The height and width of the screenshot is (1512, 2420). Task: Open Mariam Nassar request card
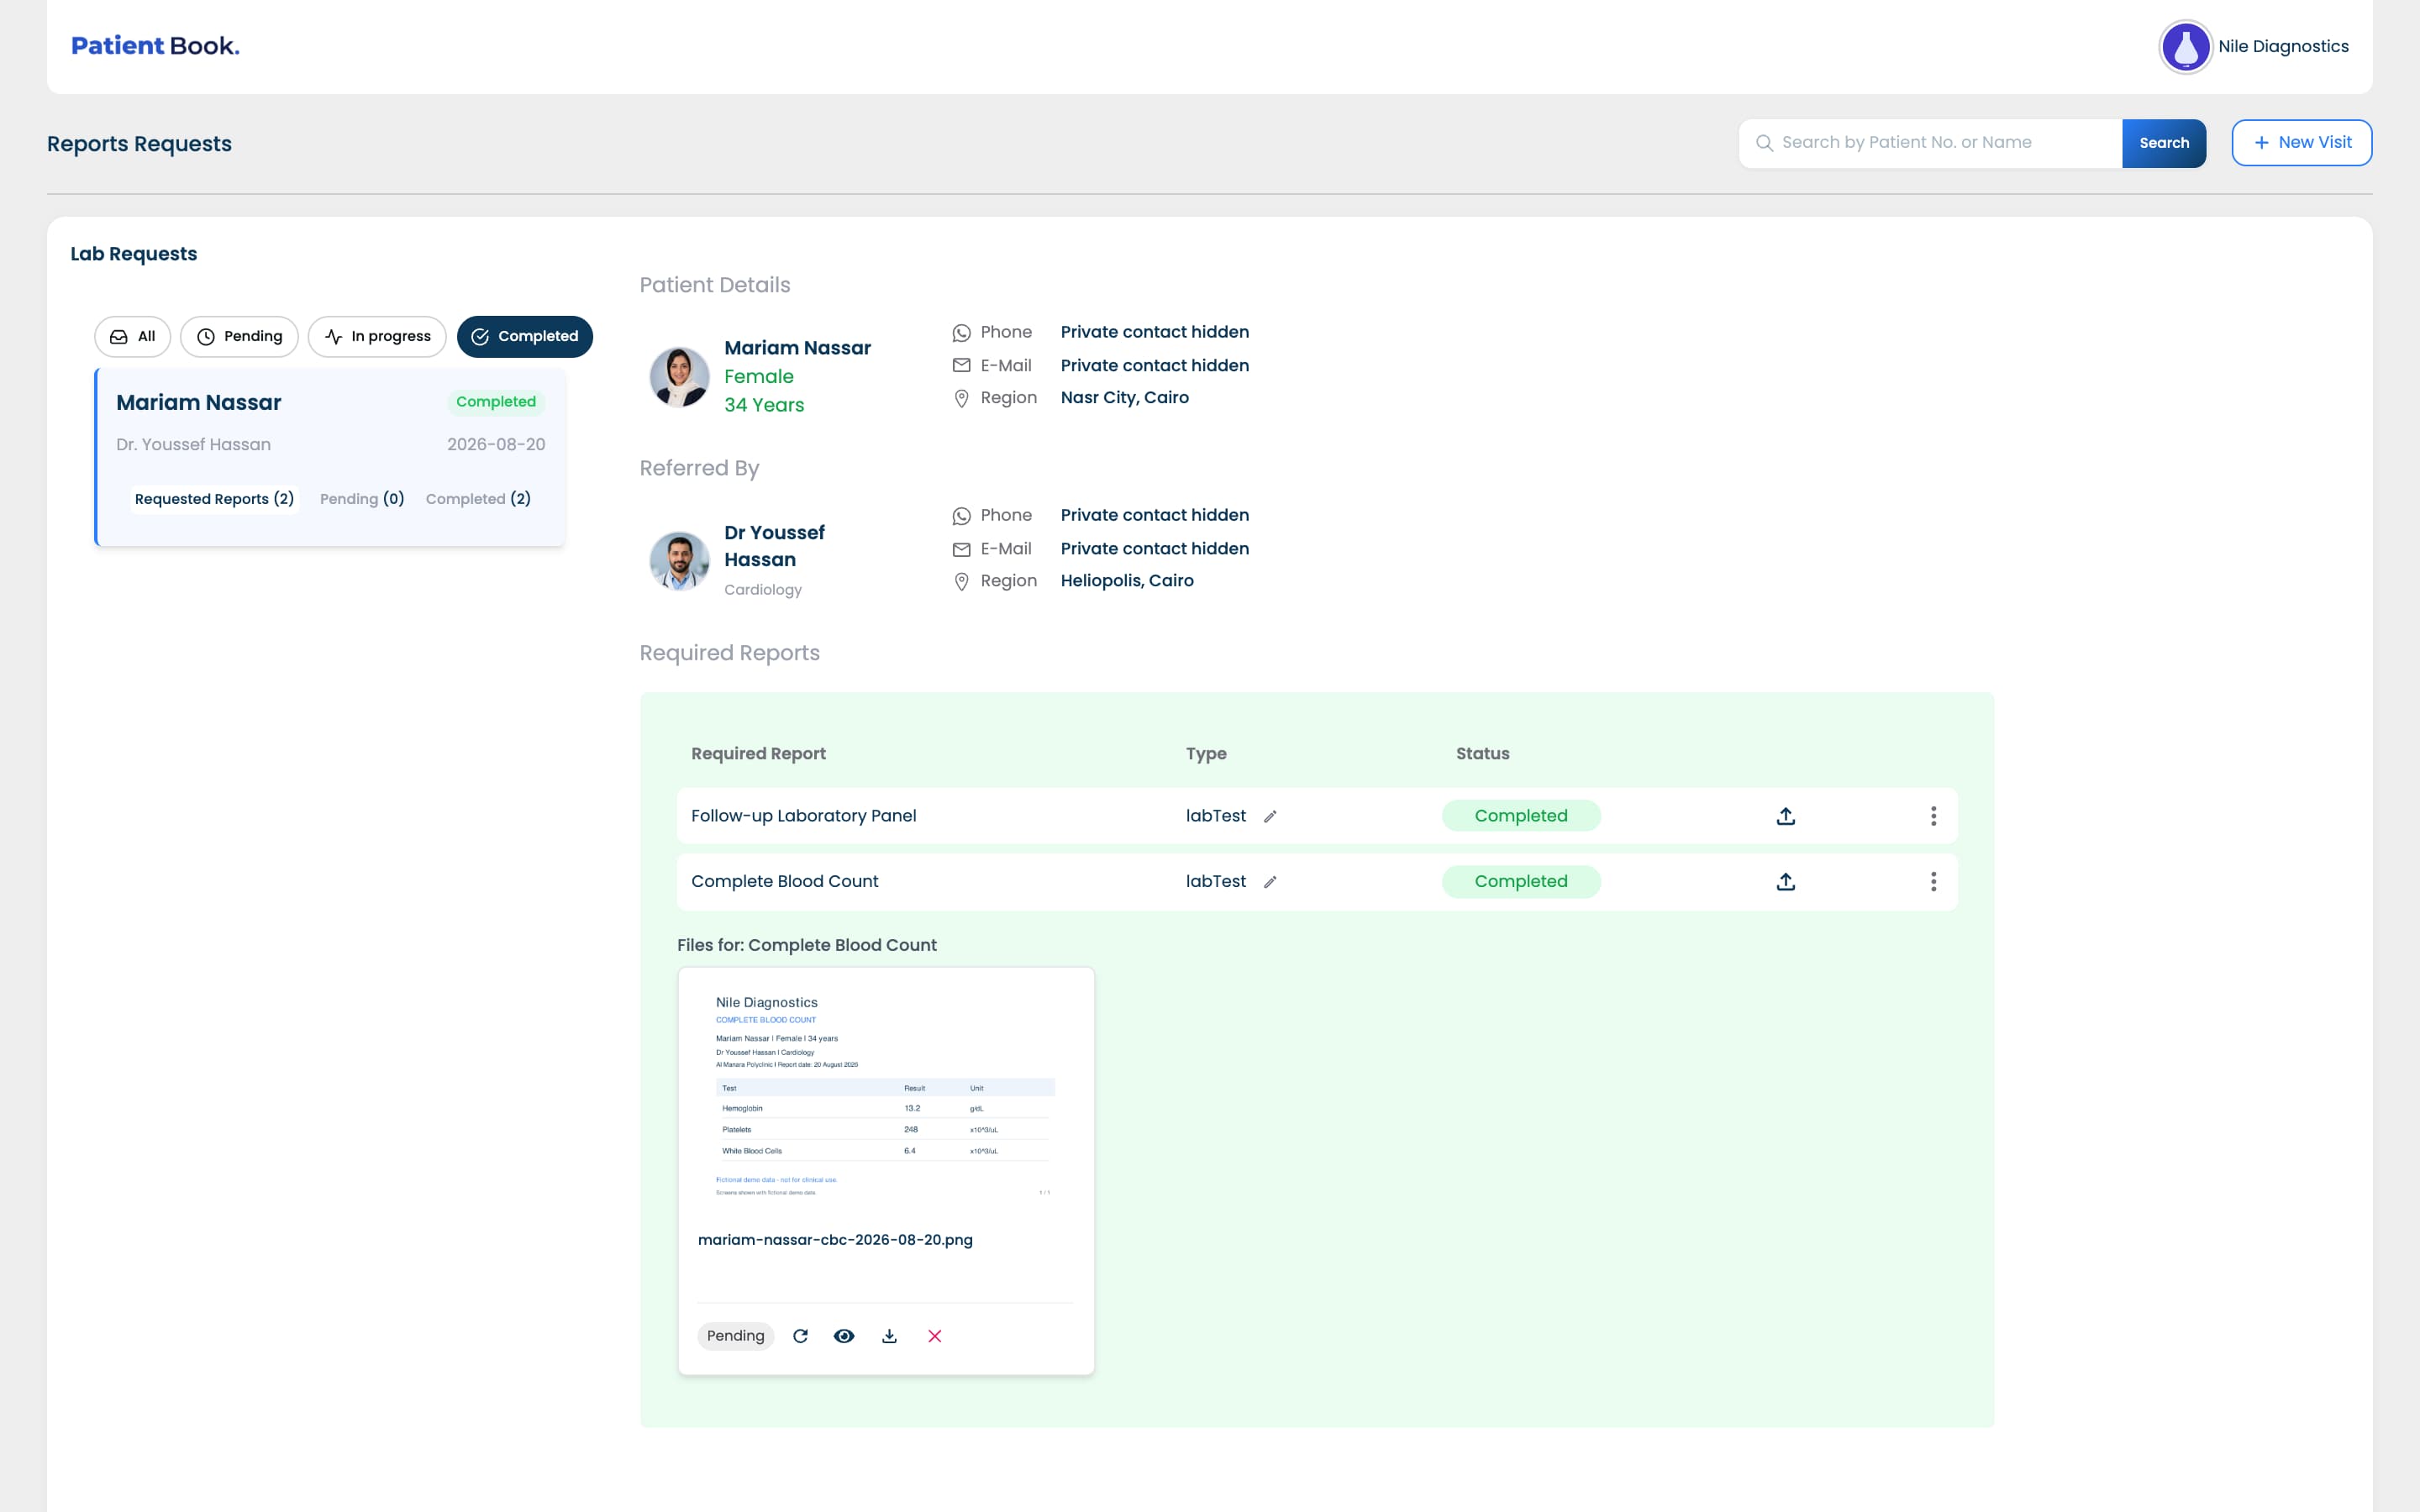330,457
